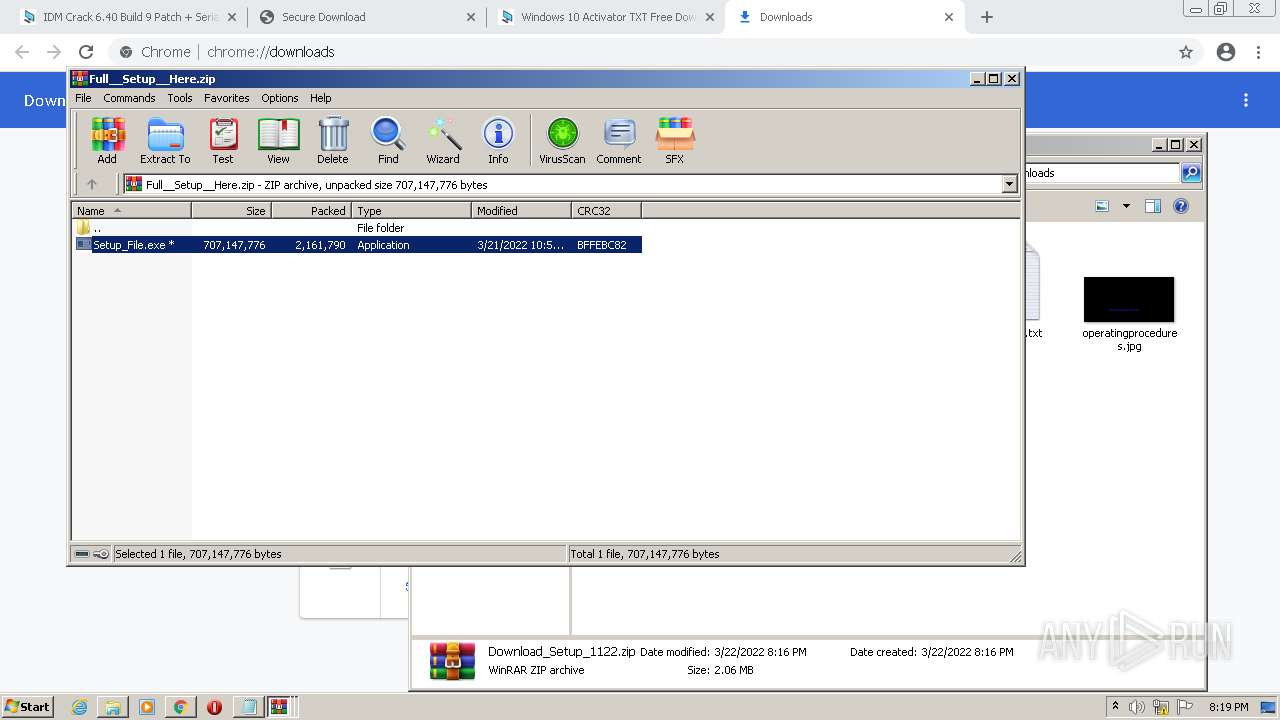Show hidden tray icons arrow
Image resolution: width=1280 pixels, height=720 pixels.
coord(1115,706)
